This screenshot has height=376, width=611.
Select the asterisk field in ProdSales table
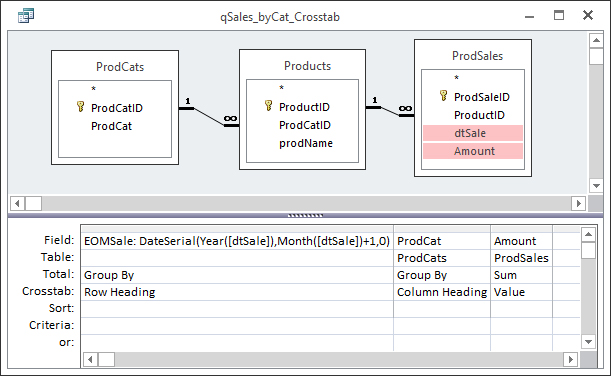coord(456,78)
